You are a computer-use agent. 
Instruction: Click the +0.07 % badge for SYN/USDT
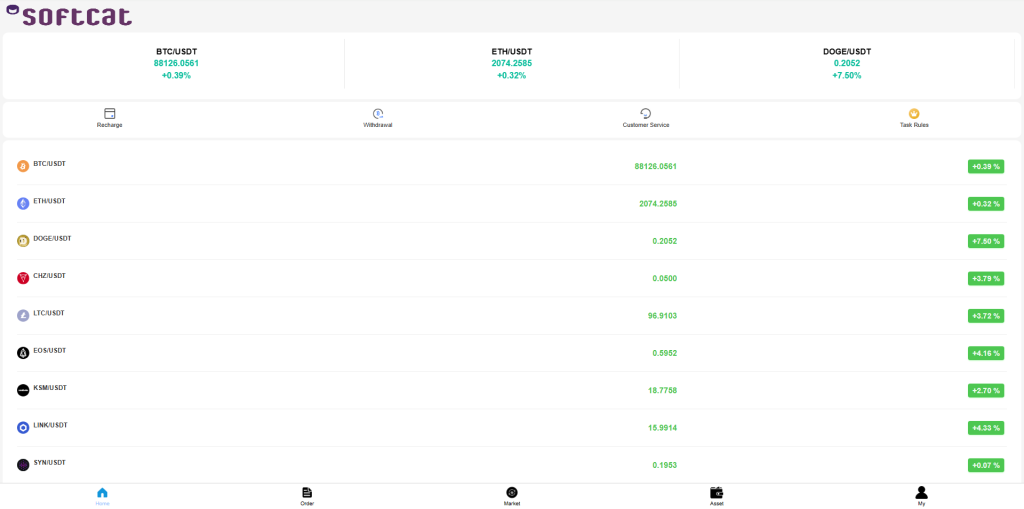986,465
